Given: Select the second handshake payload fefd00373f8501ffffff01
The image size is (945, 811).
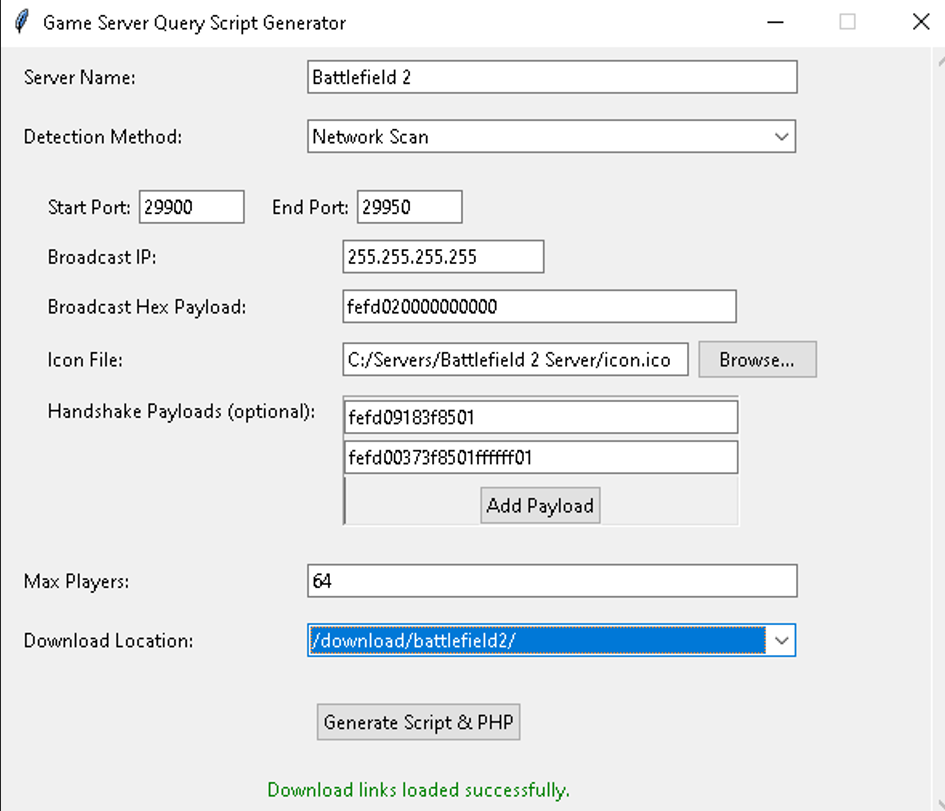Looking at the screenshot, I should tap(540, 458).
